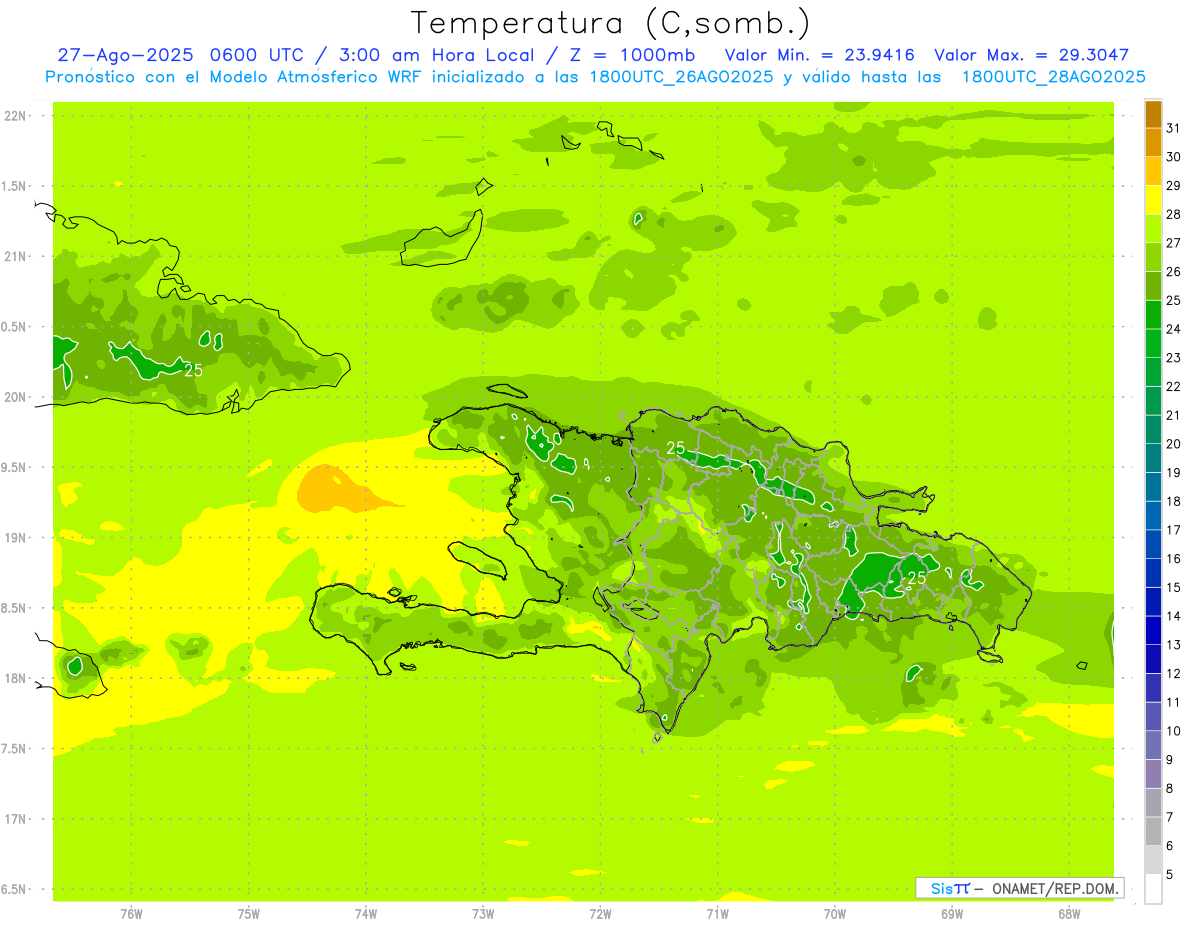
Task: Click the "Temperatura (C,somb.)" map title
Action: coord(611,23)
